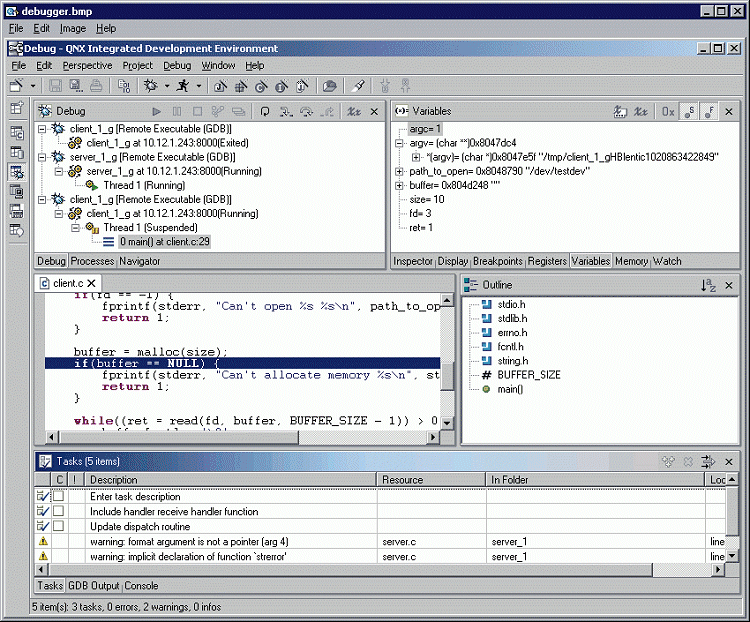Open the Run launch dropdown arrow
This screenshot has height=622, width=750.
[x=199, y=86]
